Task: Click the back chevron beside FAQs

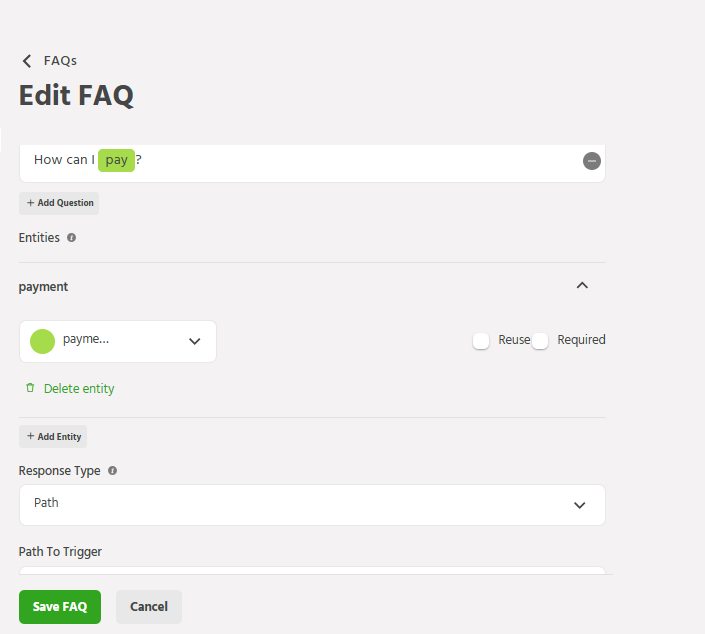Action: coord(27,61)
